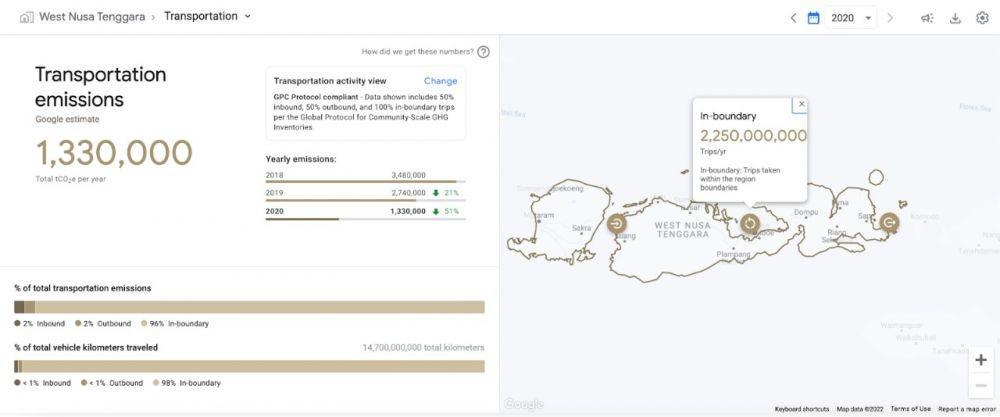Viewport: 1000px width, 417px height.
Task: Click the home building icon in breadcrumb
Action: (x=27, y=17)
